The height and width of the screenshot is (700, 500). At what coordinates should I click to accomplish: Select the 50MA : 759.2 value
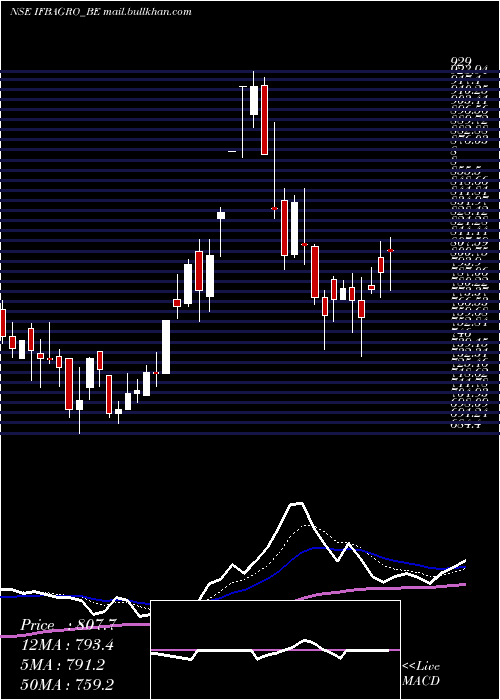(67, 684)
